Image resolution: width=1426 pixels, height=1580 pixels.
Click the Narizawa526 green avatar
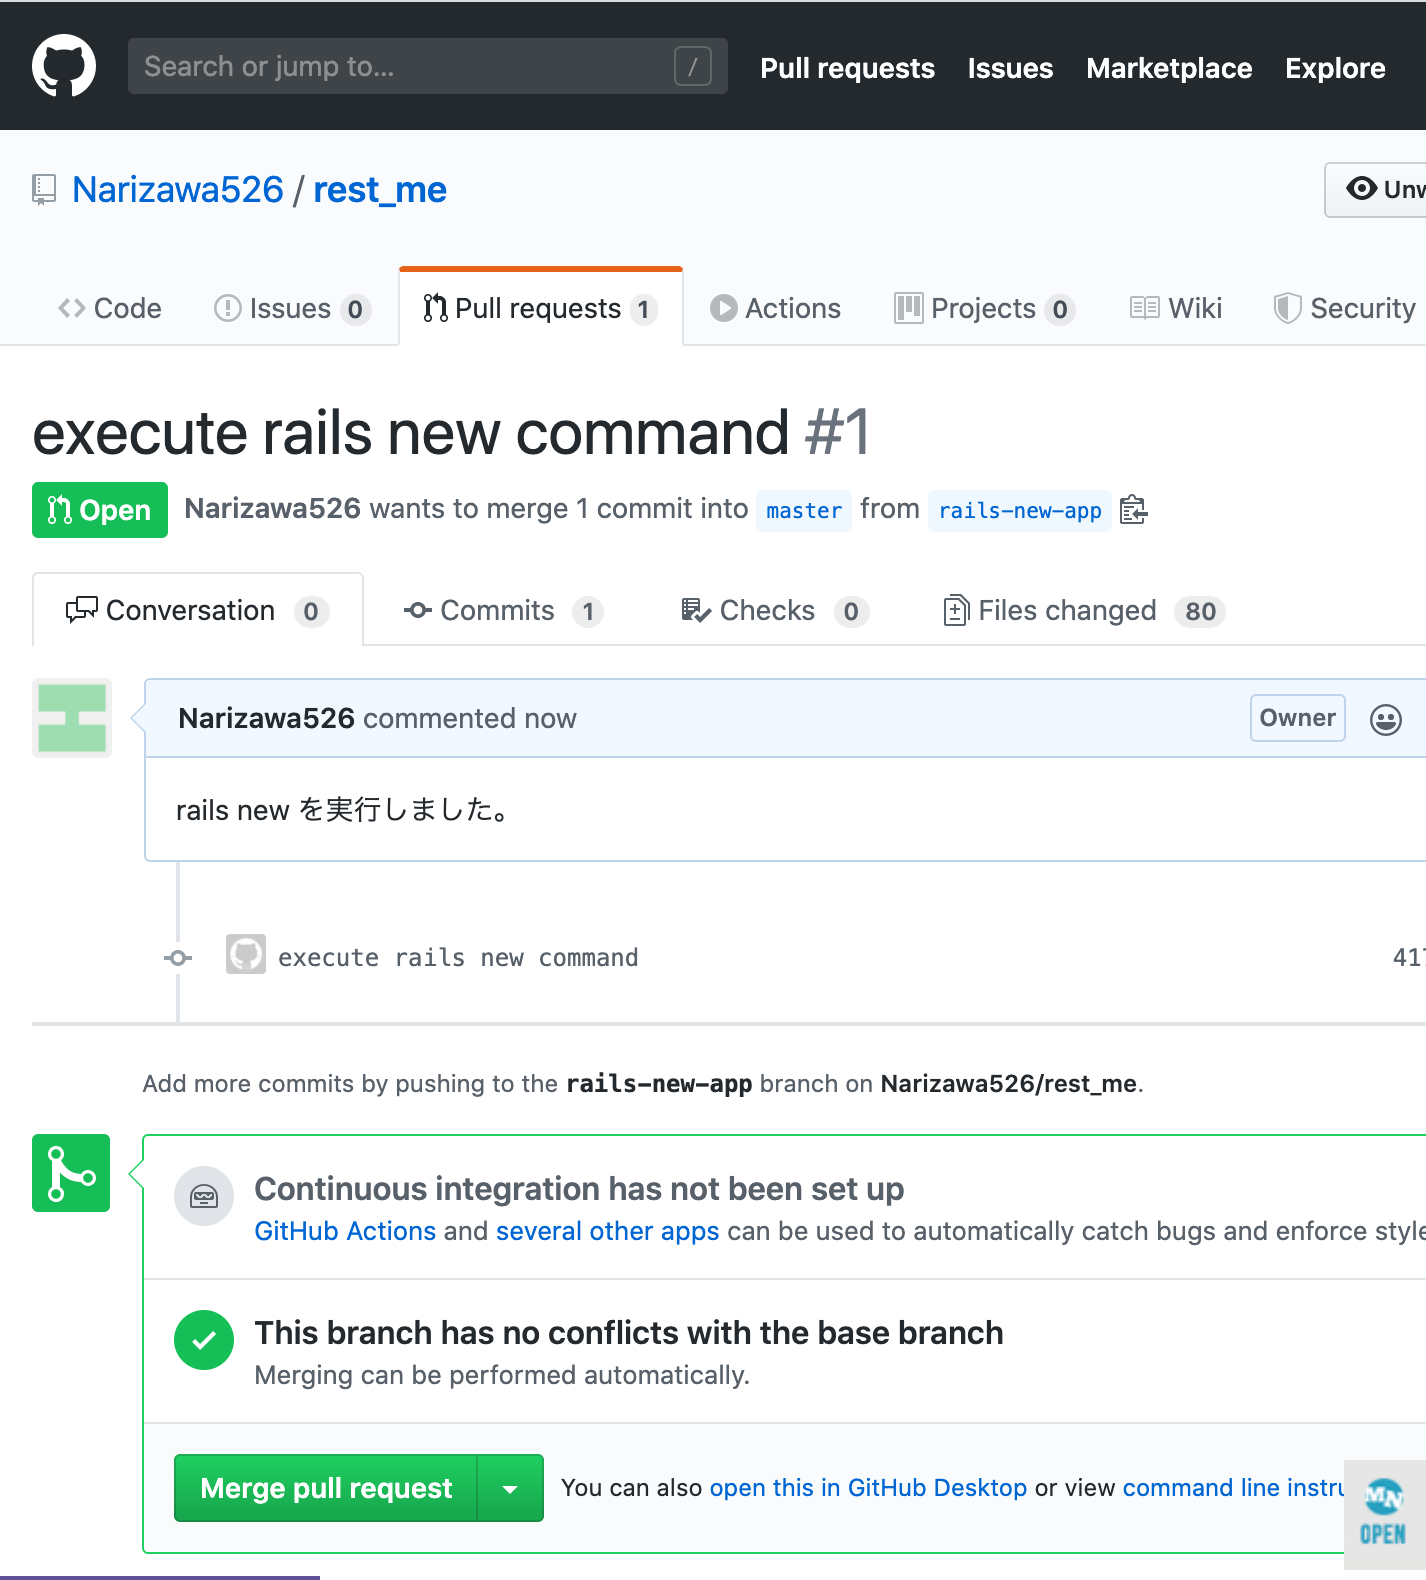[x=72, y=718]
